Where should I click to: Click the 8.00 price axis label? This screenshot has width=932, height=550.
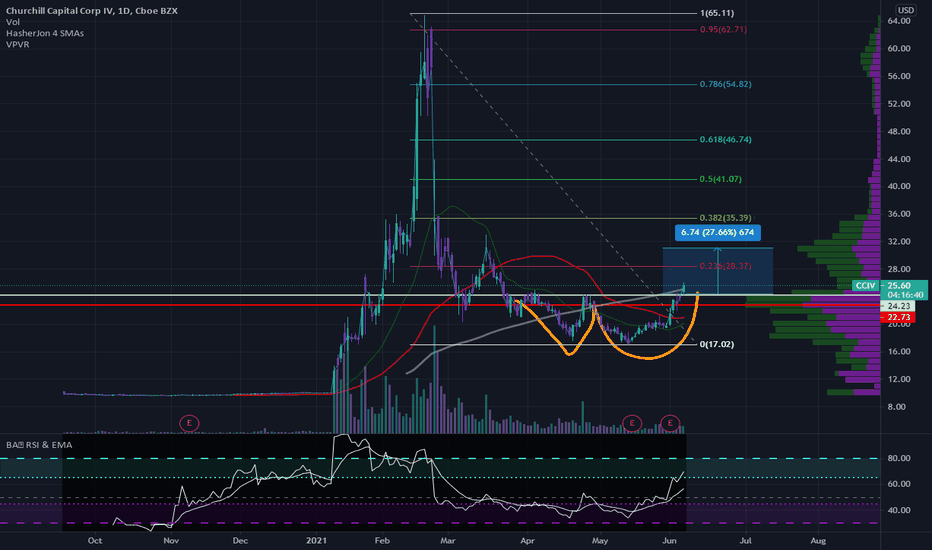click(x=896, y=407)
